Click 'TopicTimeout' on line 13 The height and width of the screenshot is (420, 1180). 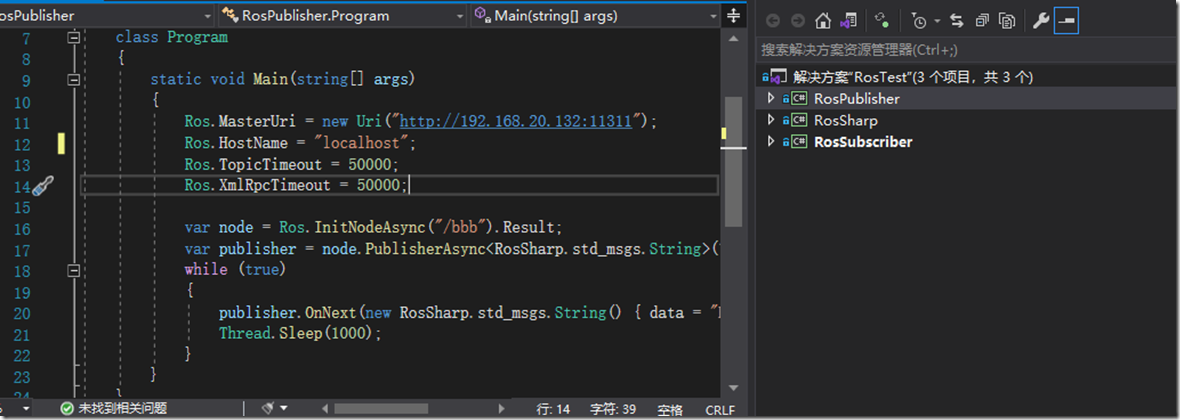(269, 164)
